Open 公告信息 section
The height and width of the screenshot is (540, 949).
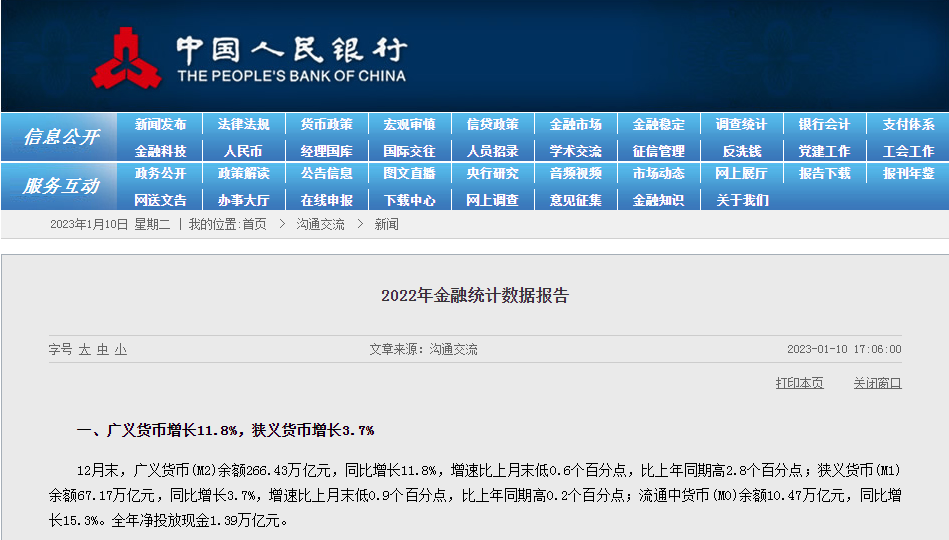327,174
